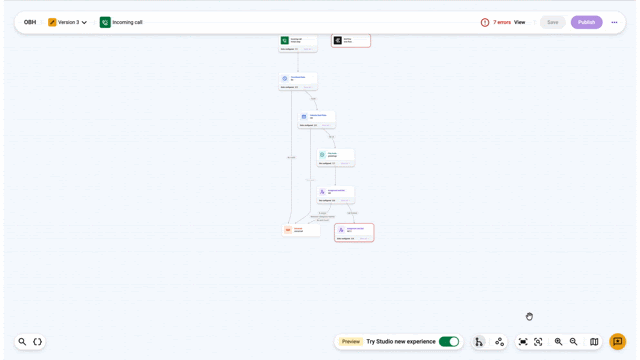Click the green Incoming call trigger icon
This screenshot has width=640, height=360.
tap(105, 22)
